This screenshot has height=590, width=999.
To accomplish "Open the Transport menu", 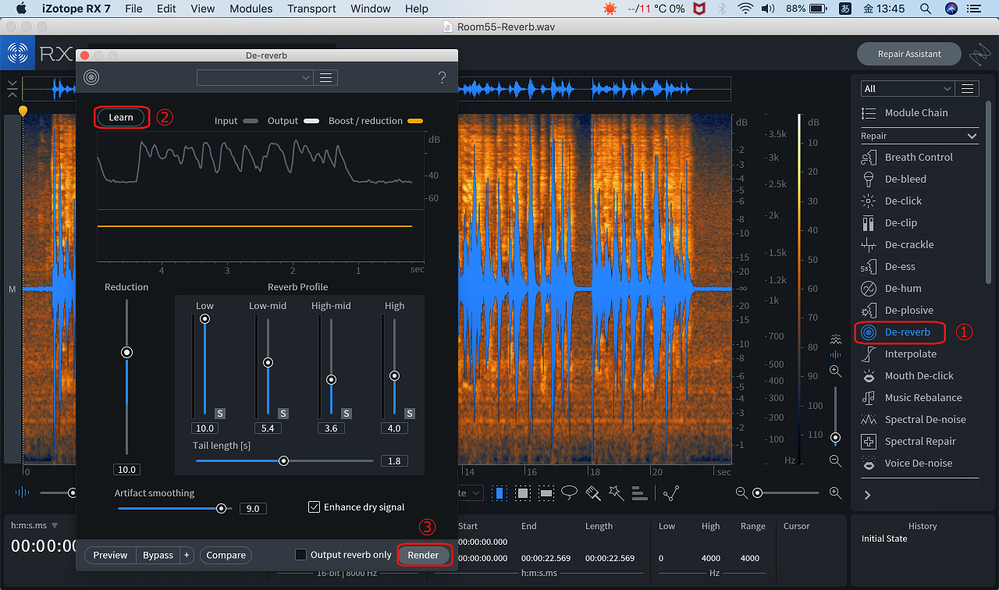I will (312, 9).
